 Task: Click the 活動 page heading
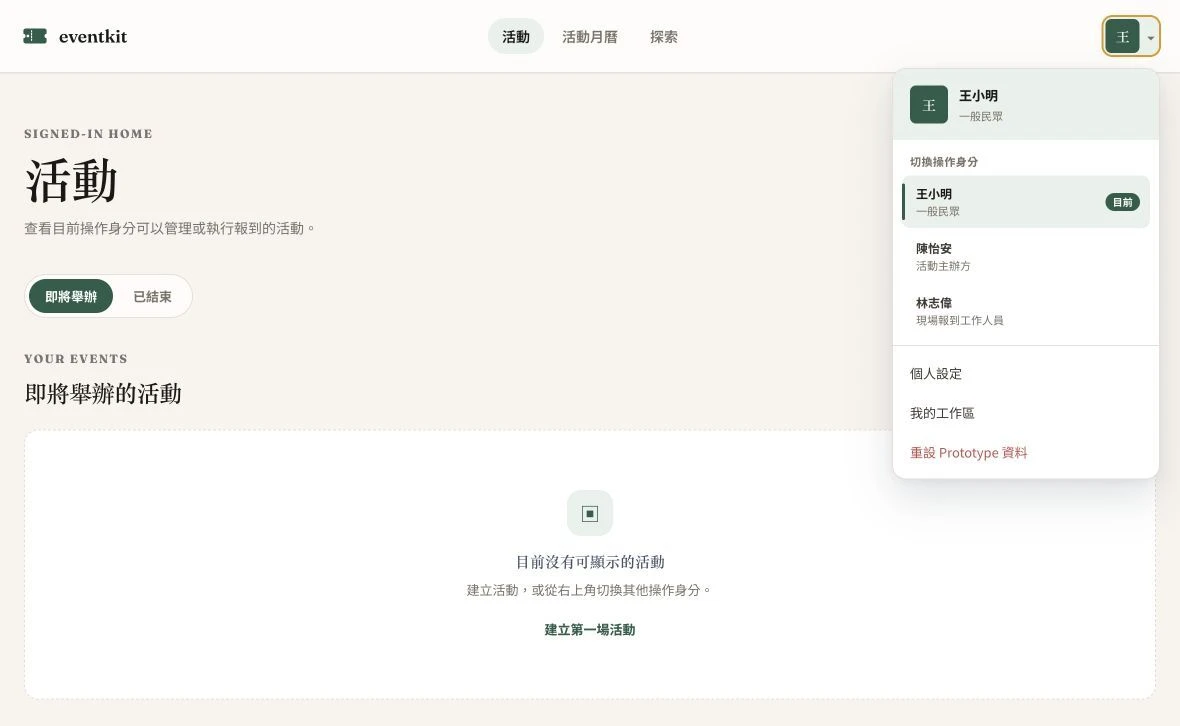coord(71,181)
